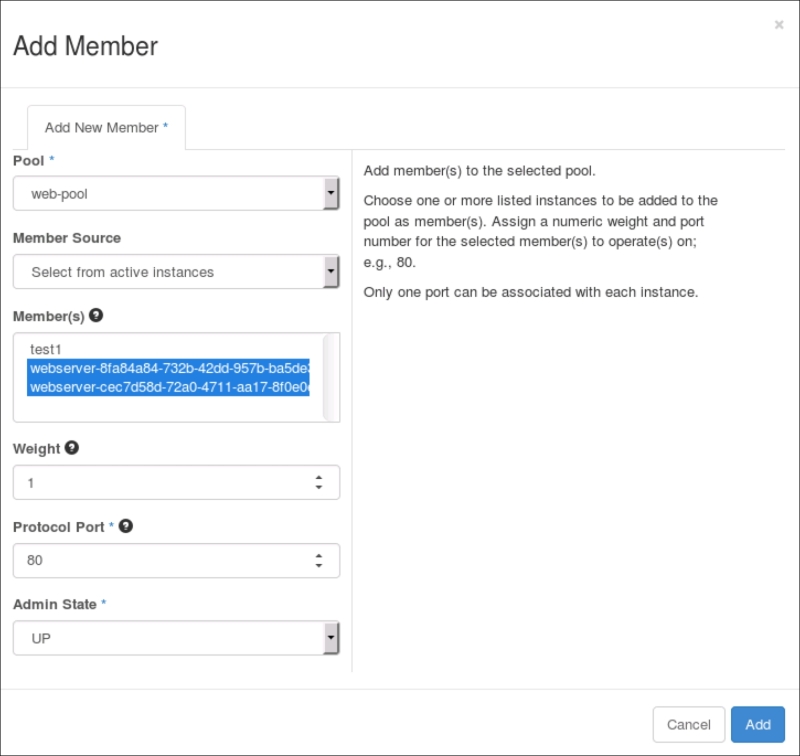Decrease the Weight value with down arrow
The height and width of the screenshot is (756, 800).
[x=319, y=488]
